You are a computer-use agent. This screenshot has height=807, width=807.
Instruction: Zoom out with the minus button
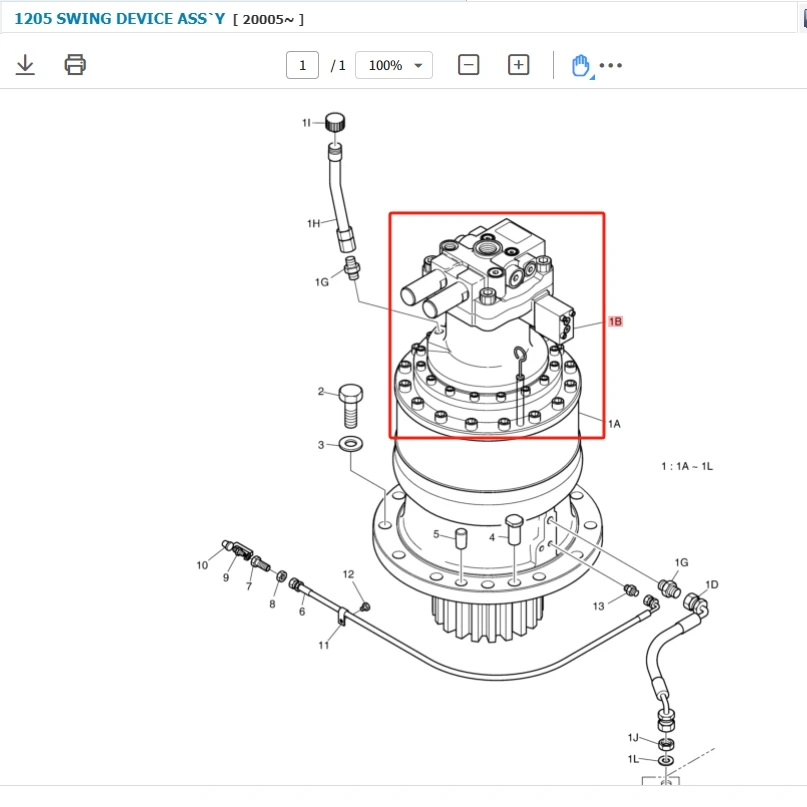(468, 65)
